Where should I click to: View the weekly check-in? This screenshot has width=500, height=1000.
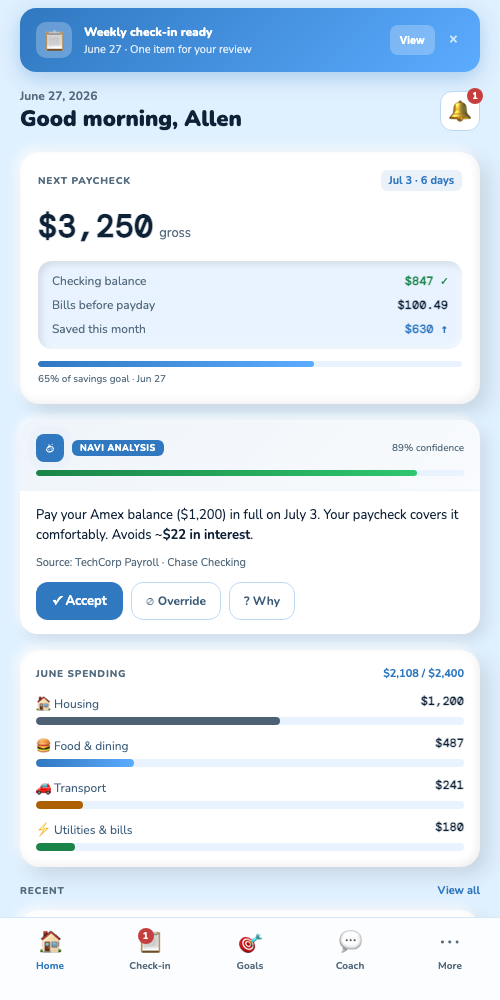[412, 40]
